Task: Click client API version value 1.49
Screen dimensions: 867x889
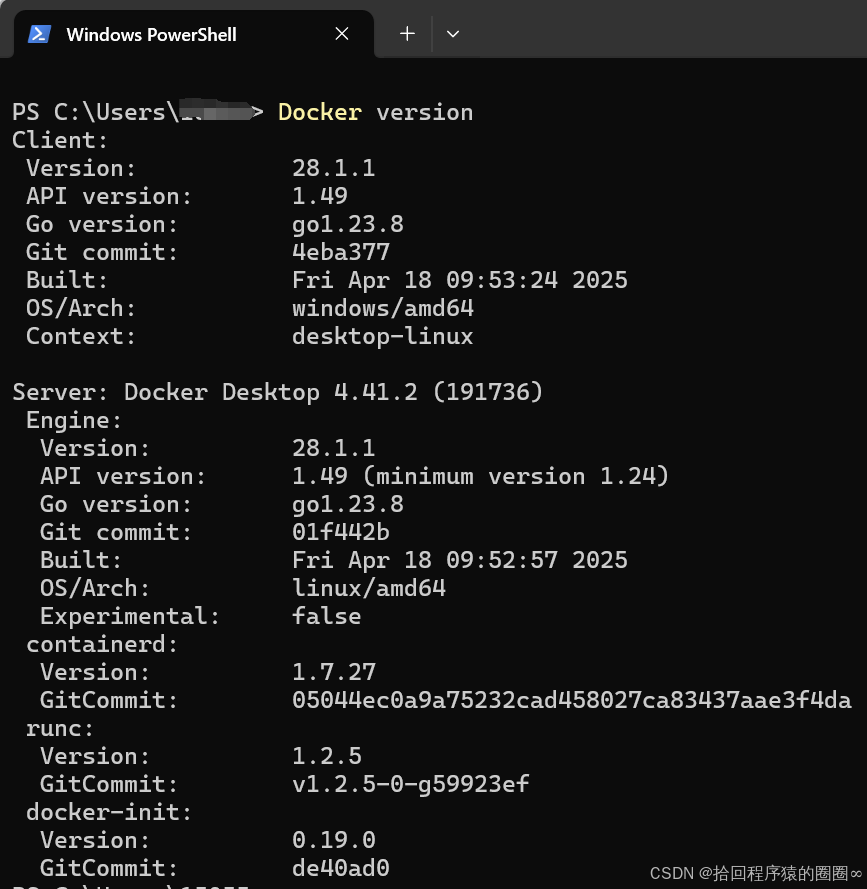Action: [320, 196]
